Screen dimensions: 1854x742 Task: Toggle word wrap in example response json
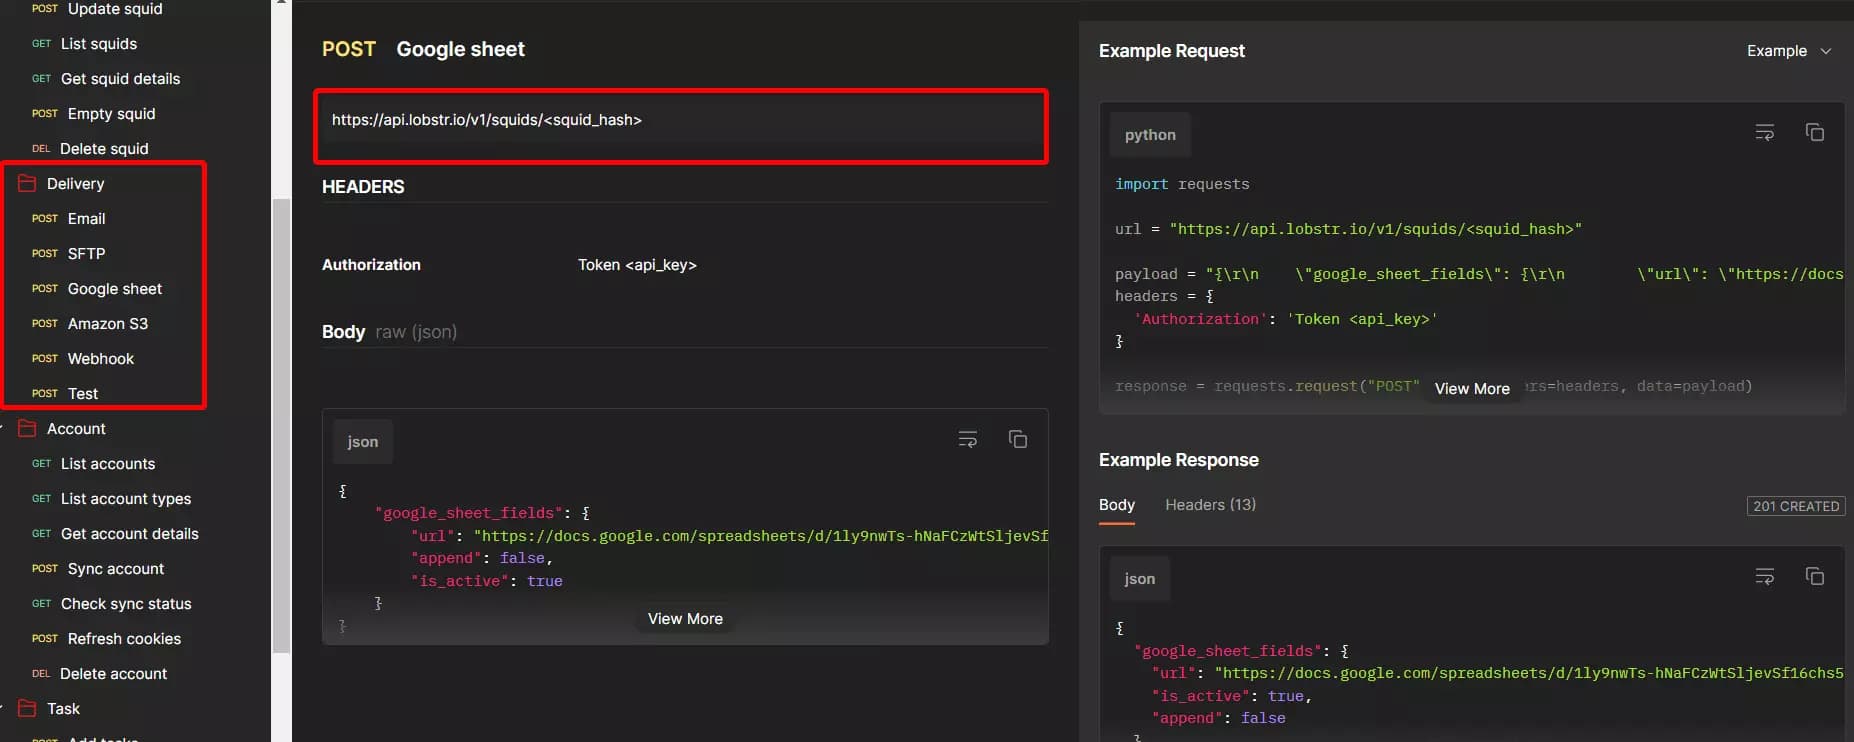click(1765, 576)
